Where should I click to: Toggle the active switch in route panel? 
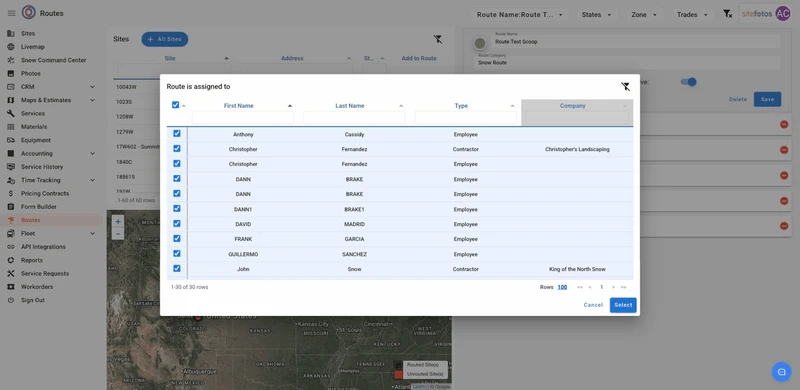click(689, 82)
